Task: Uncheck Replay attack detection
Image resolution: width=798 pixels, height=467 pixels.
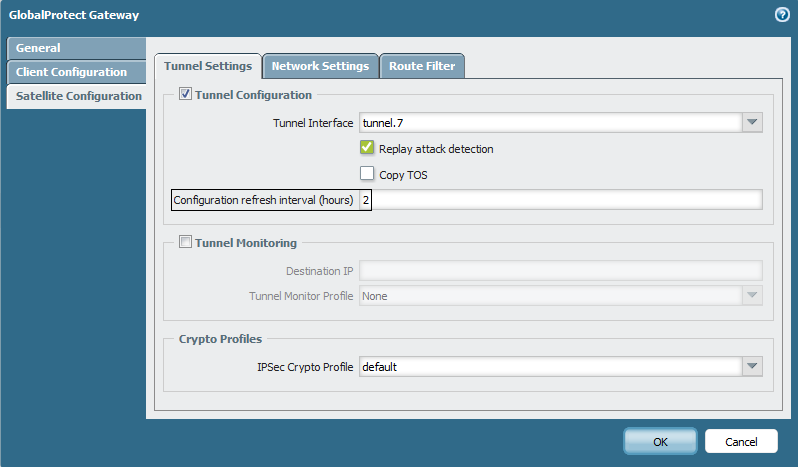Action: point(367,148)
